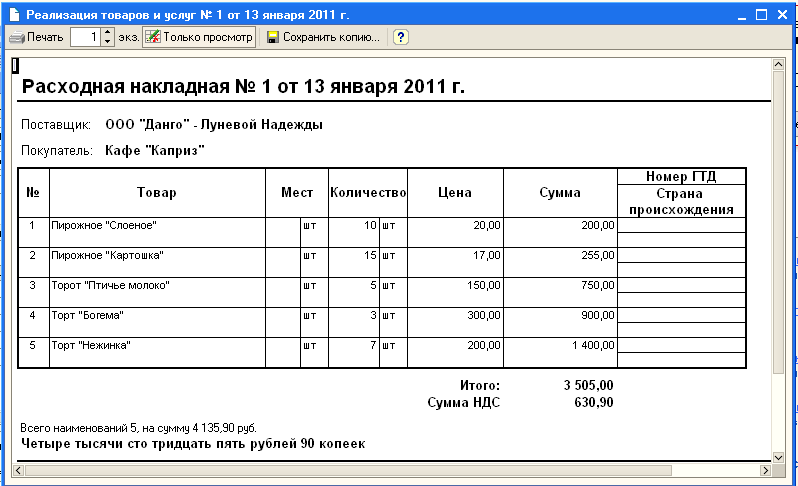798x486 pixels.
Task: Click the Цена column header
Action: [455, 193]
